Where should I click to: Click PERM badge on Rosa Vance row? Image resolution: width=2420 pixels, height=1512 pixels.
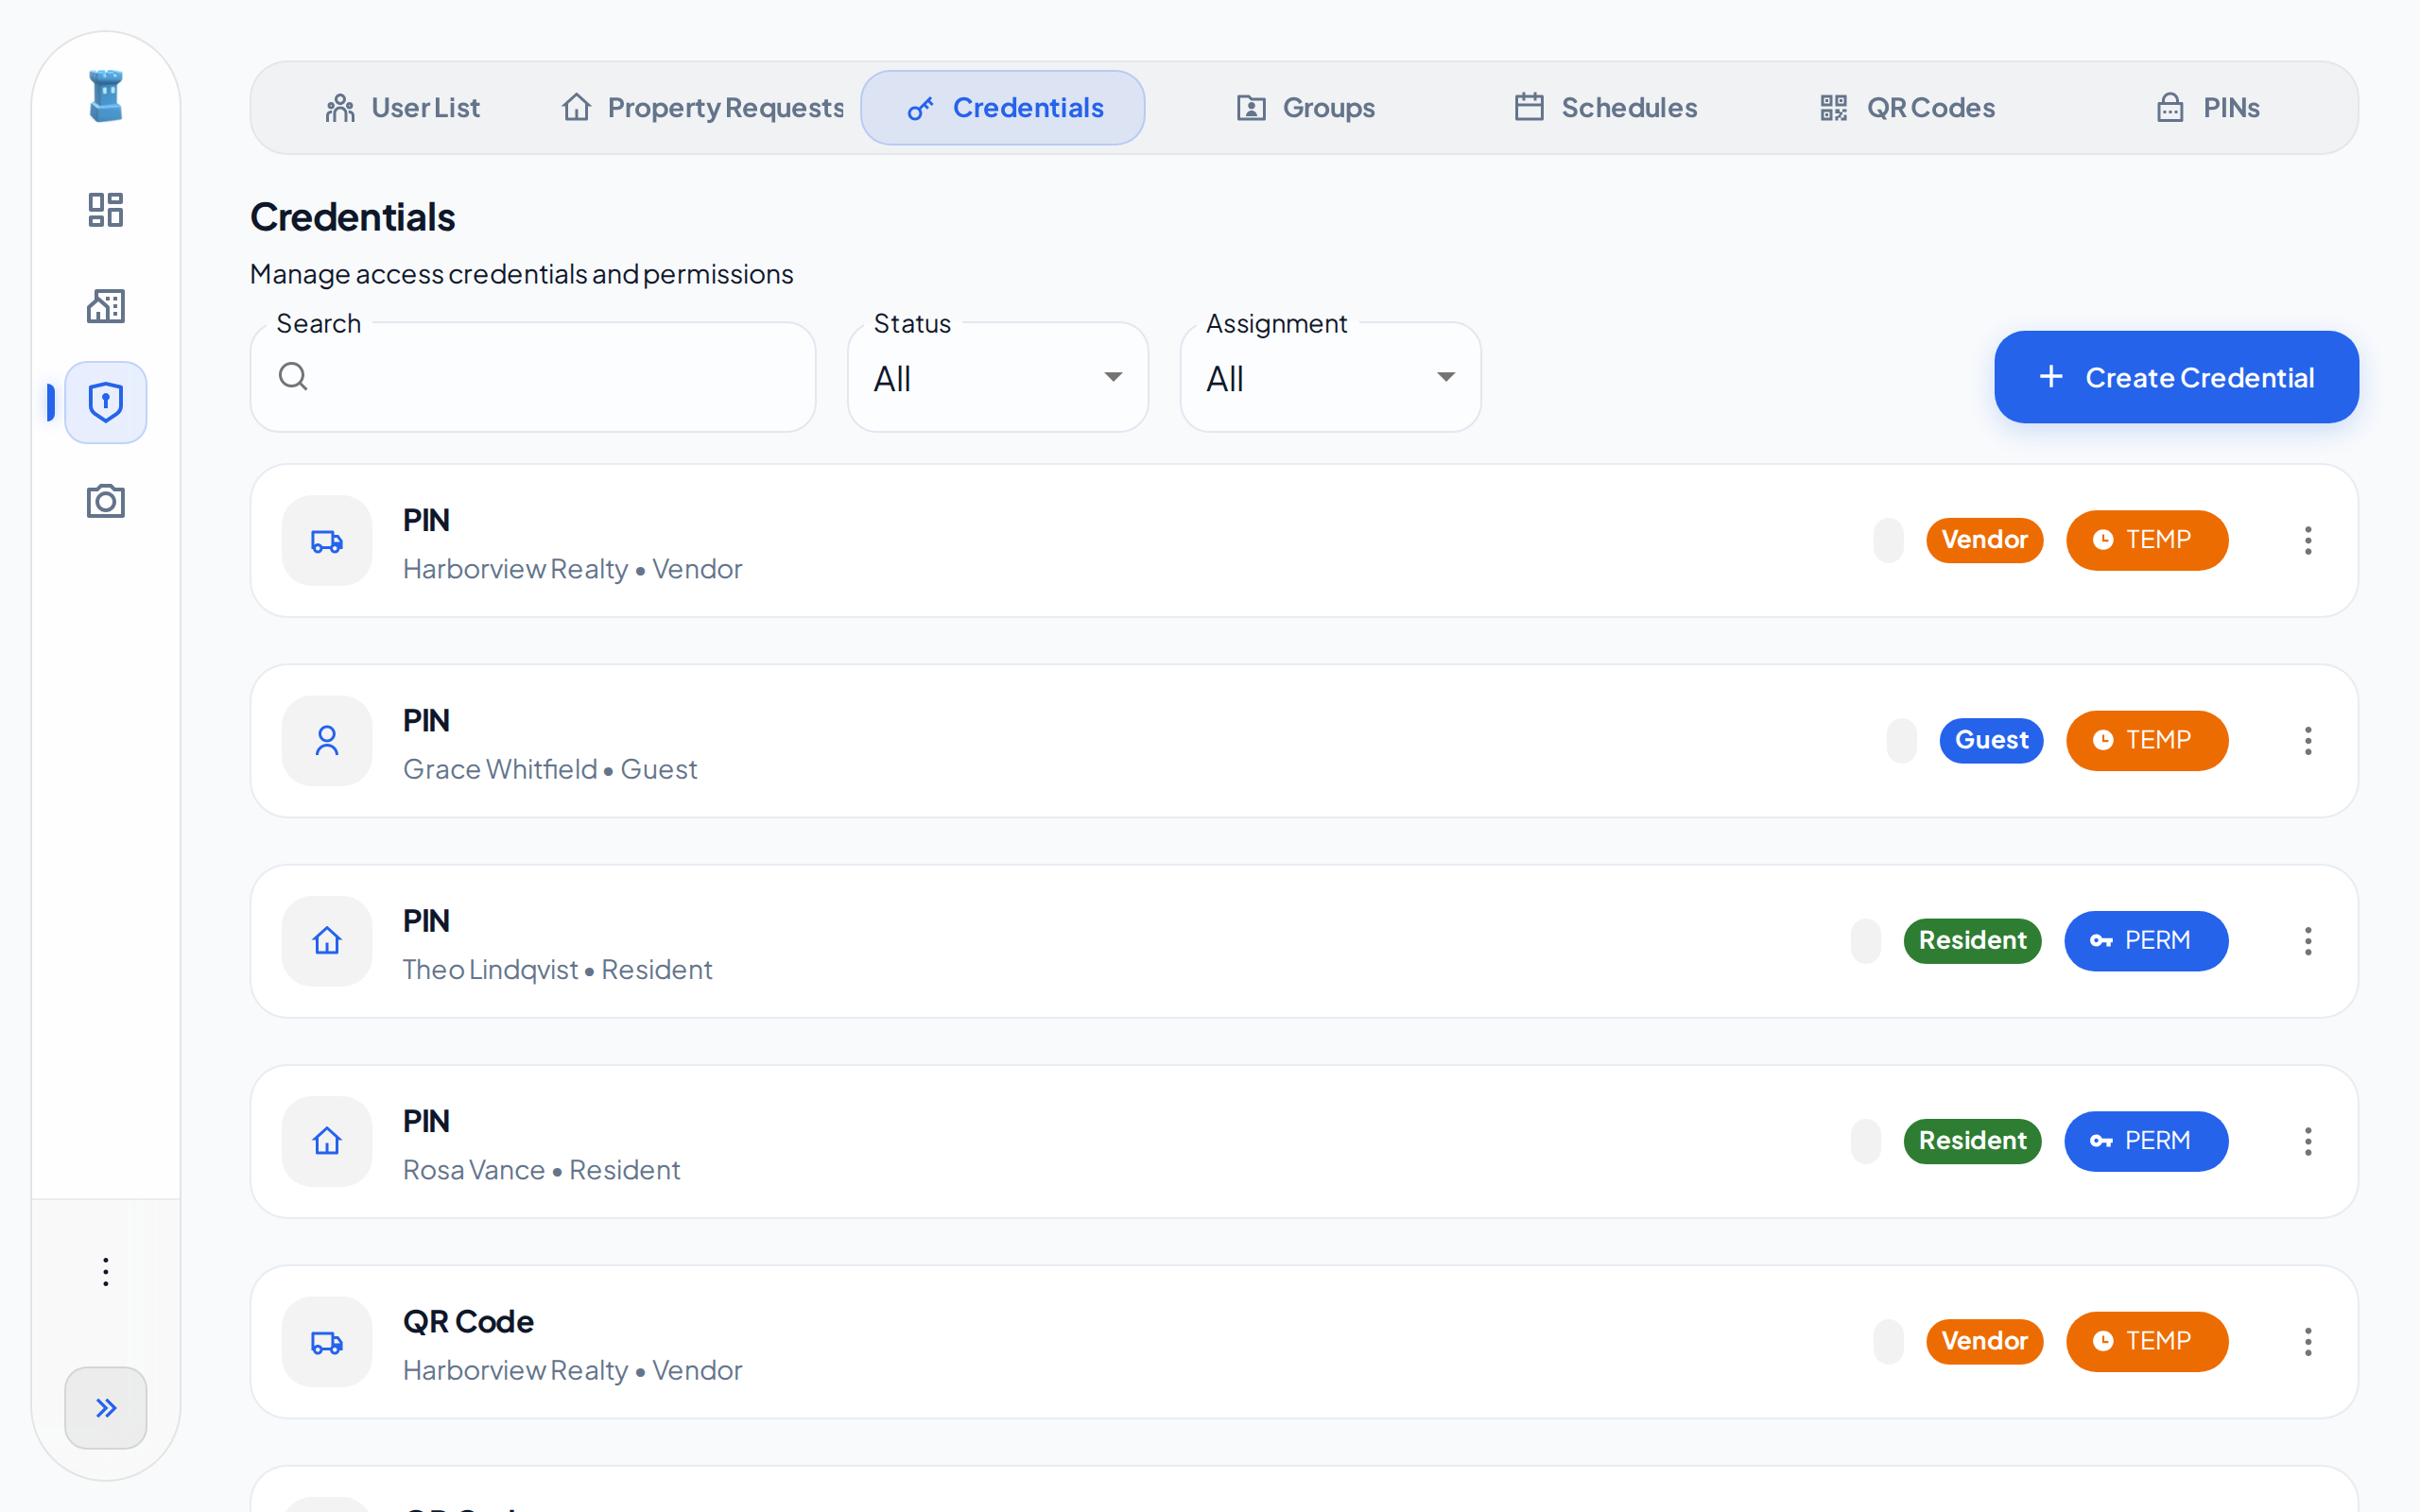pyautogui.click(x=2146, y=1141)
